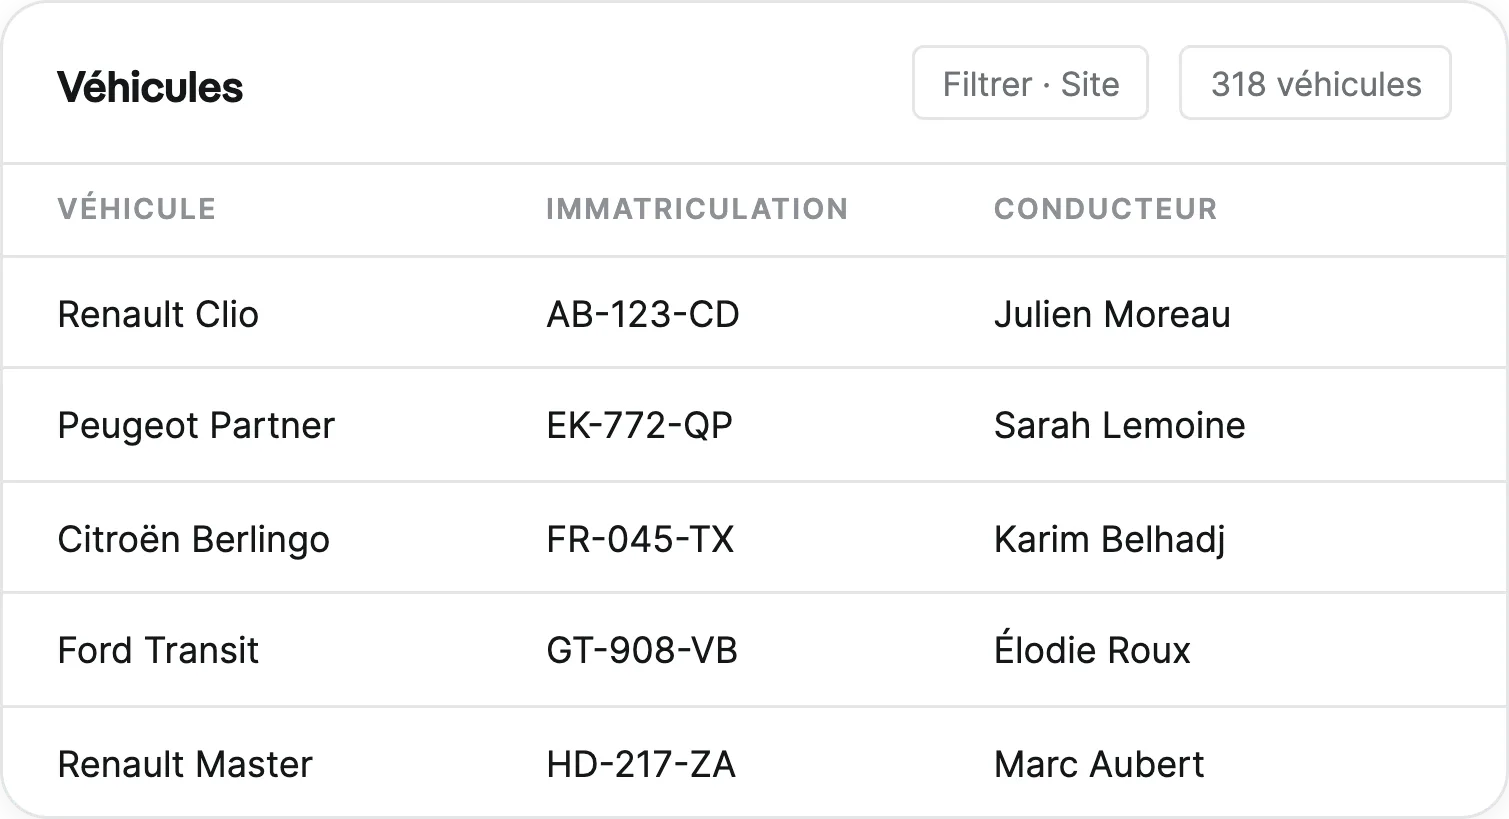Open the Filtrer · Site filter
The image size is (1509, 819).
(1030, 83)
